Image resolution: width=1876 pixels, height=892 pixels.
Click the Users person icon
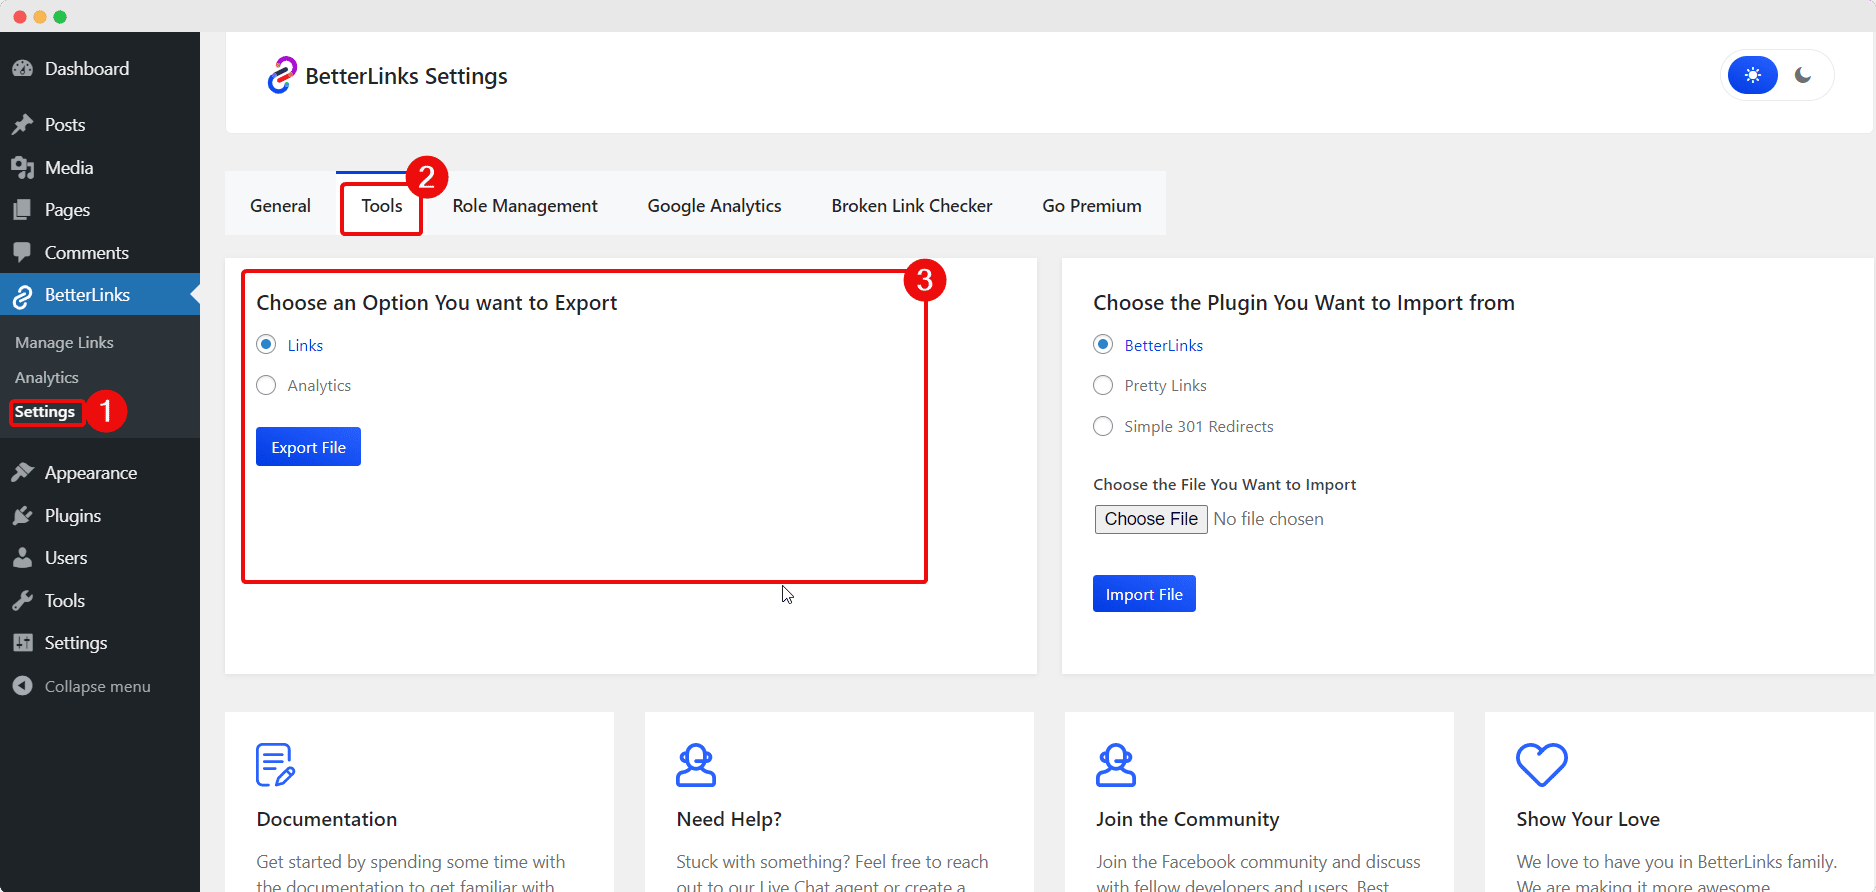(x=22, y=558)
